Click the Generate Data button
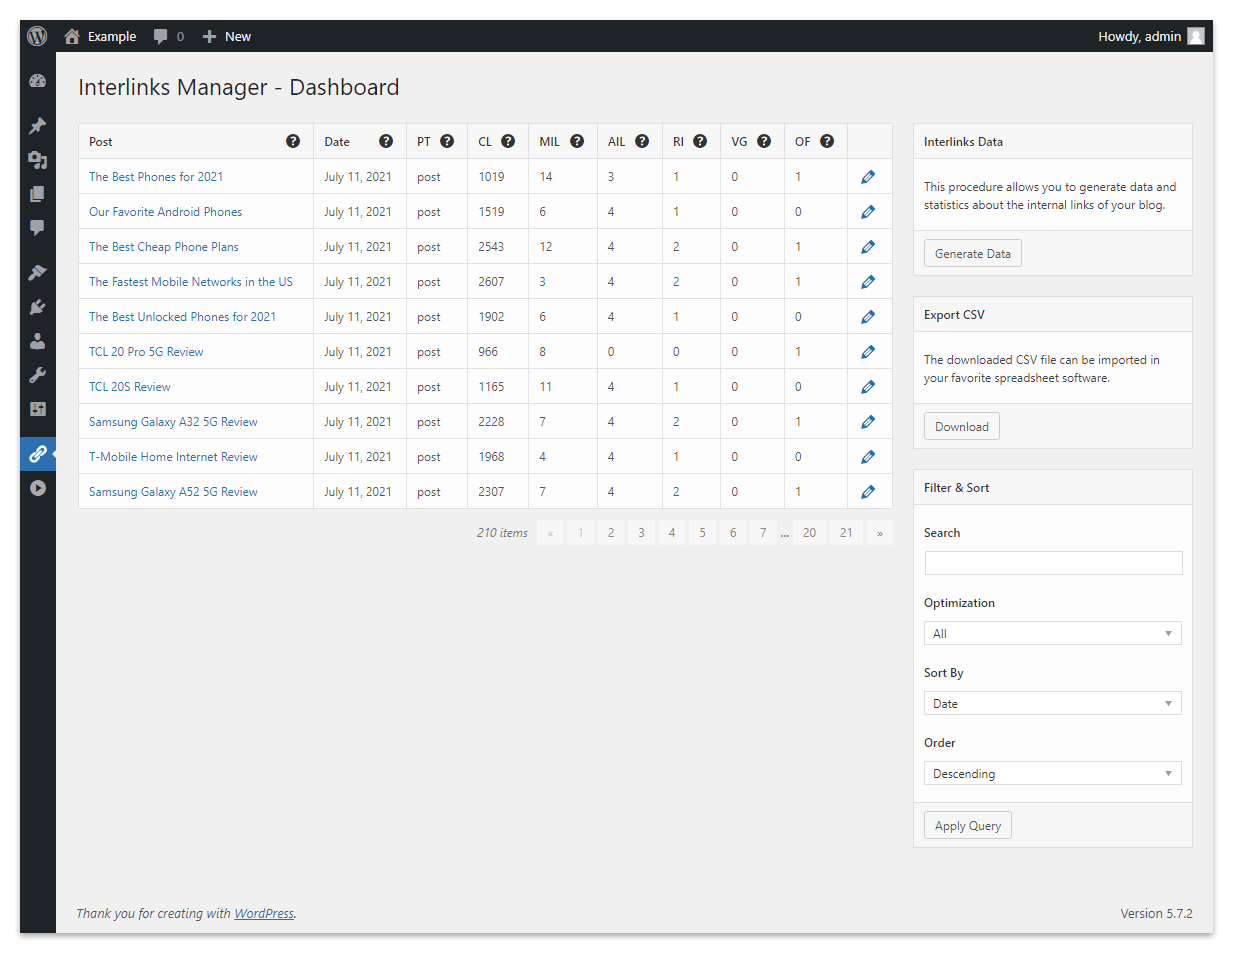This screenshot has width=1233, height=953. [973, 253]
